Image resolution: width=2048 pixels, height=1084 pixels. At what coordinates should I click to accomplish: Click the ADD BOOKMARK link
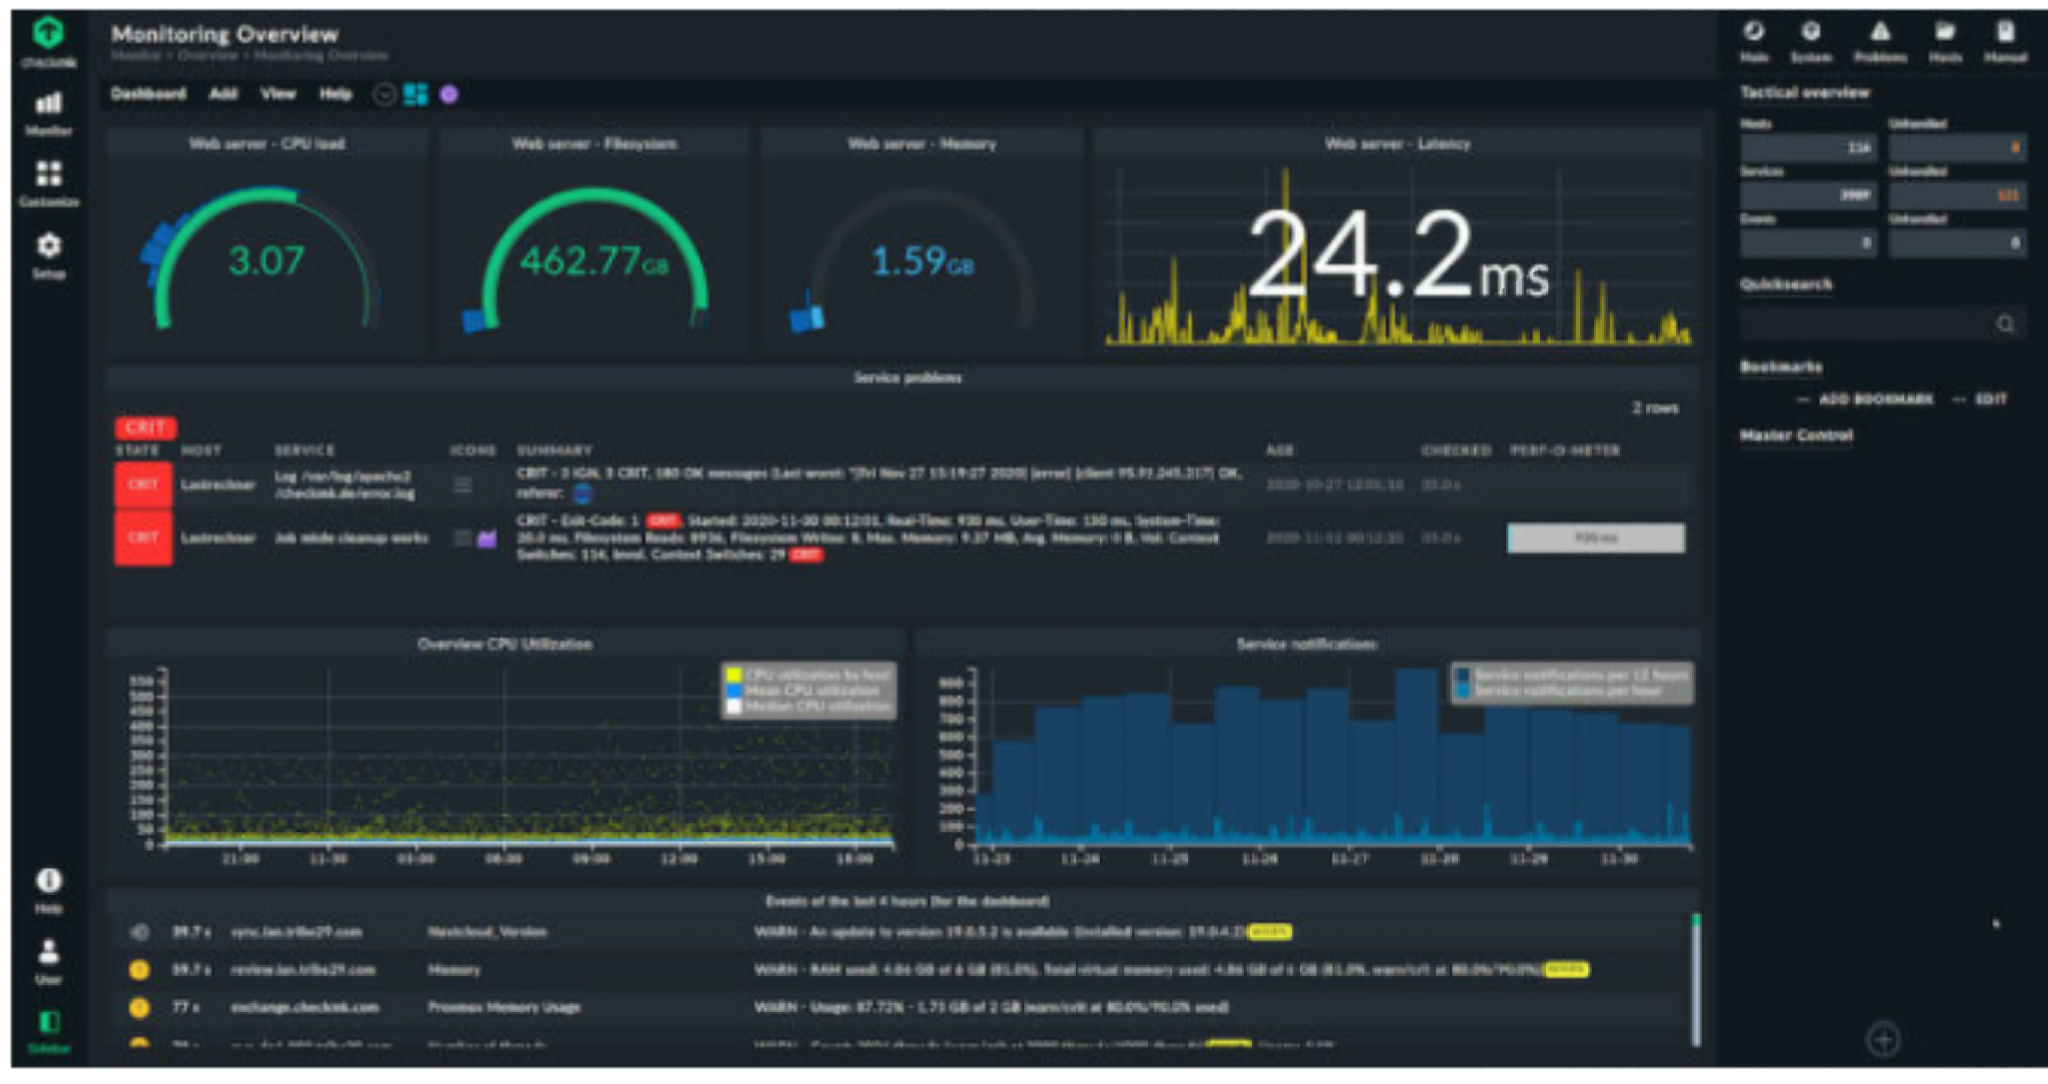(x=1875, y=399)
